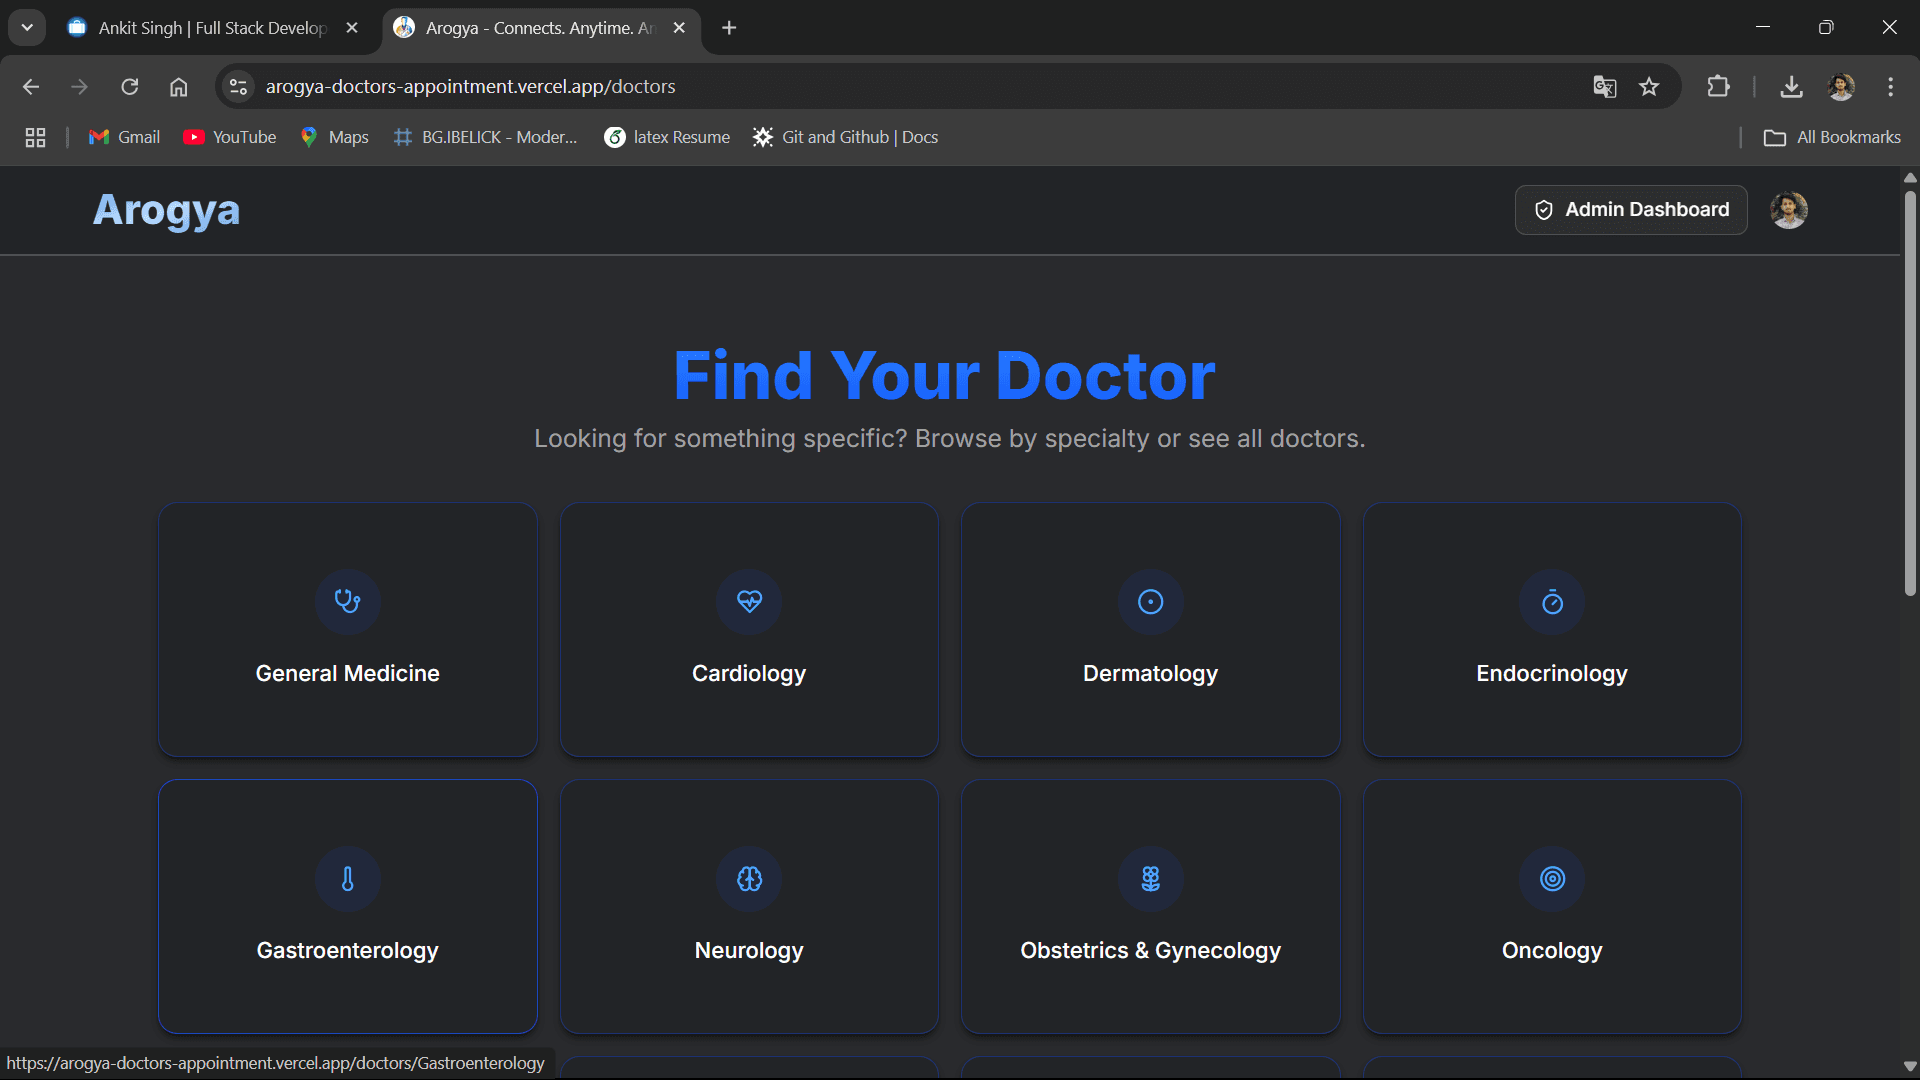
Task: Open browser Downloads
Action: point(1791,87)
